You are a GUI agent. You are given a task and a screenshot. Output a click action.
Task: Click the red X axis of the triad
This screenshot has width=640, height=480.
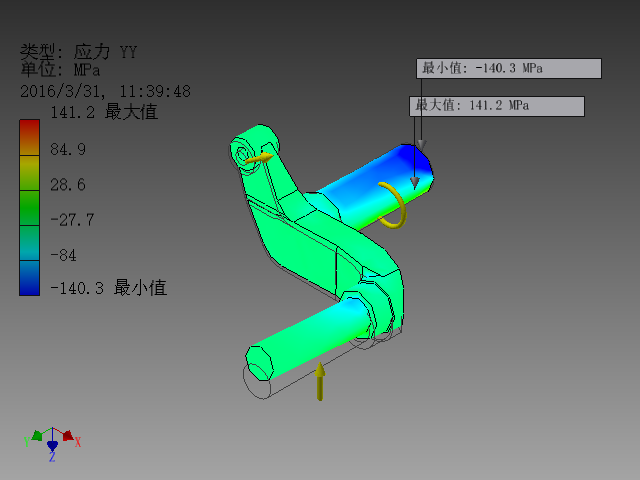pos(69,436)
